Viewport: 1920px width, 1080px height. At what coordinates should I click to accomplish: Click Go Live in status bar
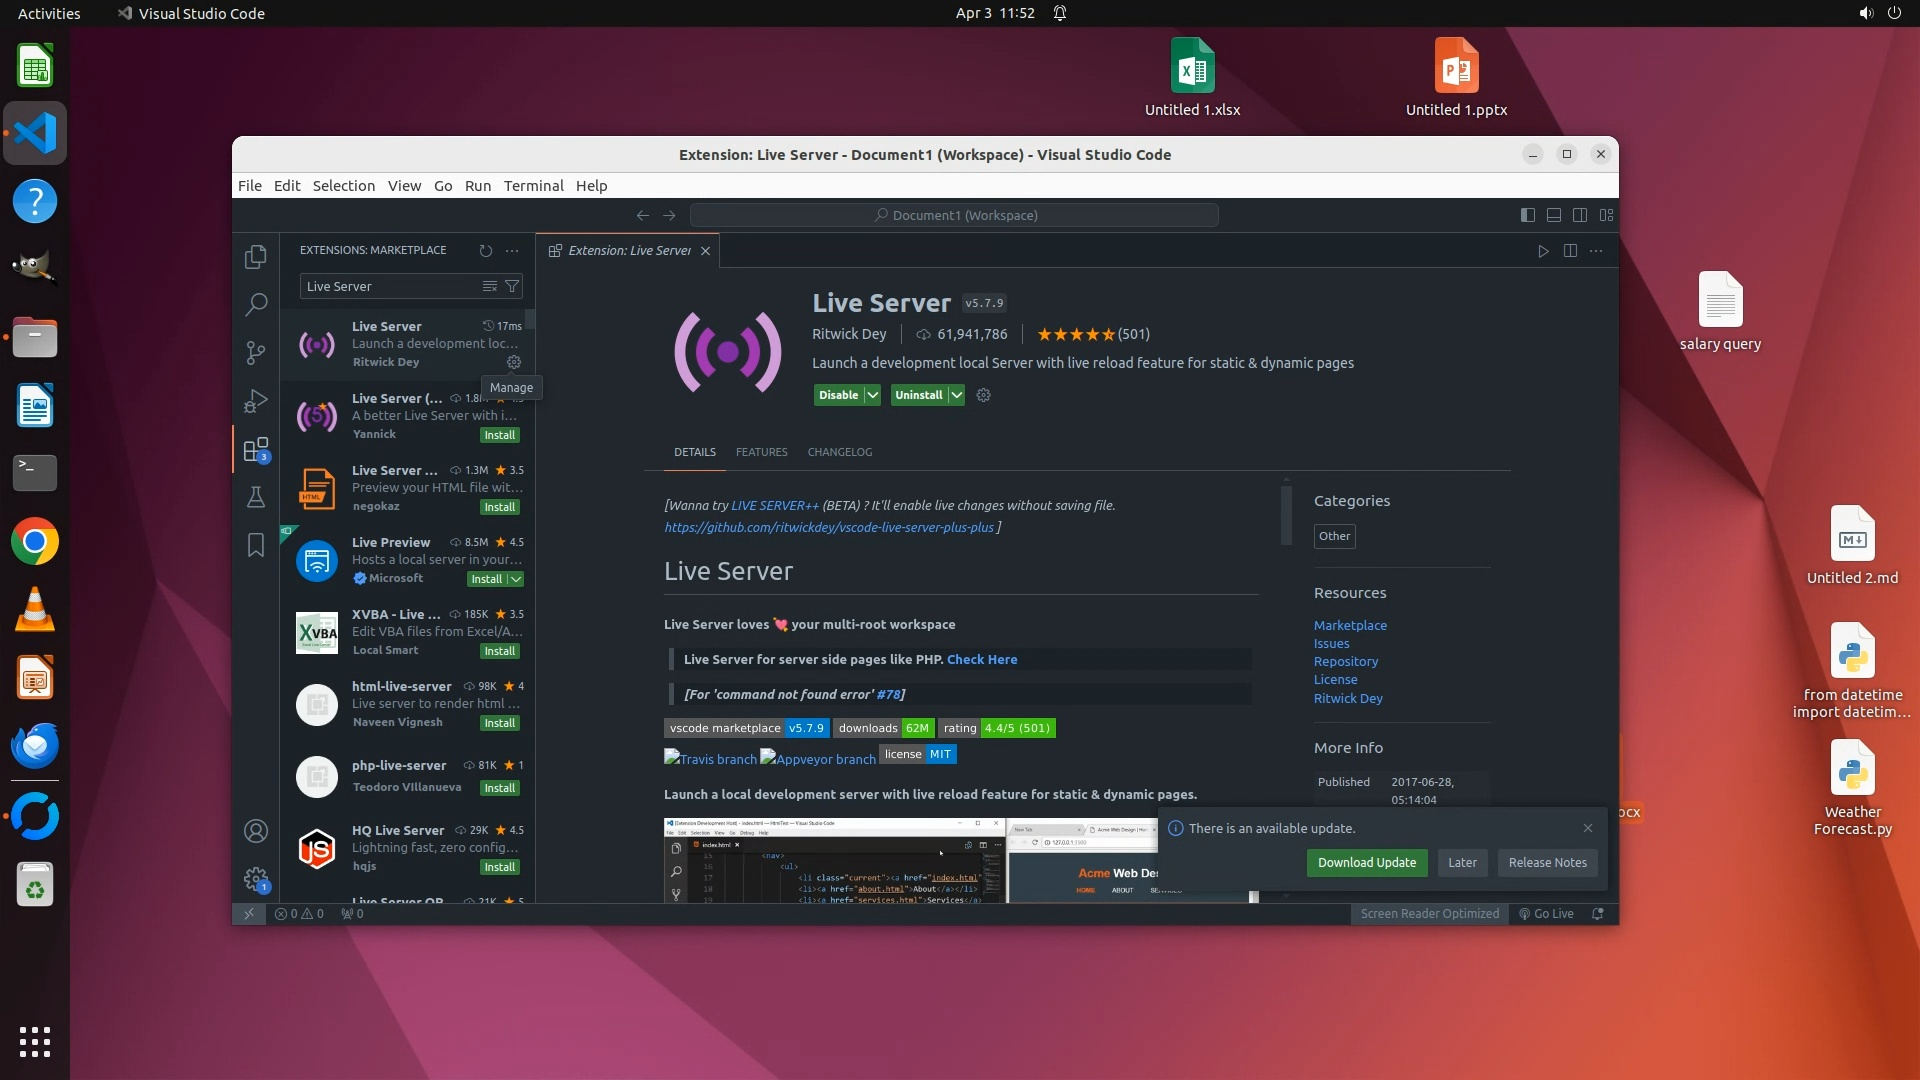point(1546,914)
